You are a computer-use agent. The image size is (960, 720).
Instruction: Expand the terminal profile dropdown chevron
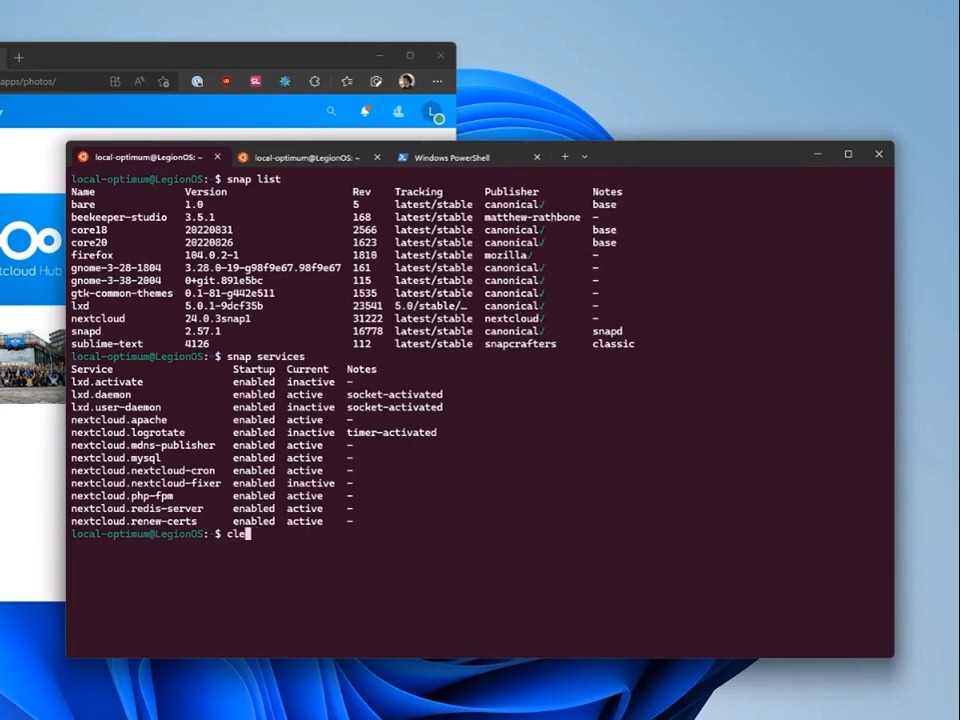[x=585, y=157]
